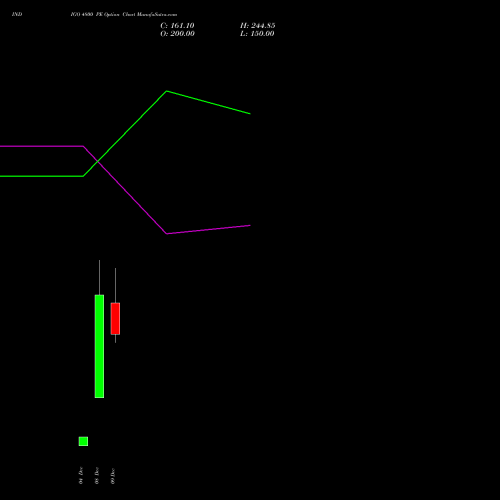Click the option chart title text
The width and height of the screenshot is (500, 500).
pos(124,14)
